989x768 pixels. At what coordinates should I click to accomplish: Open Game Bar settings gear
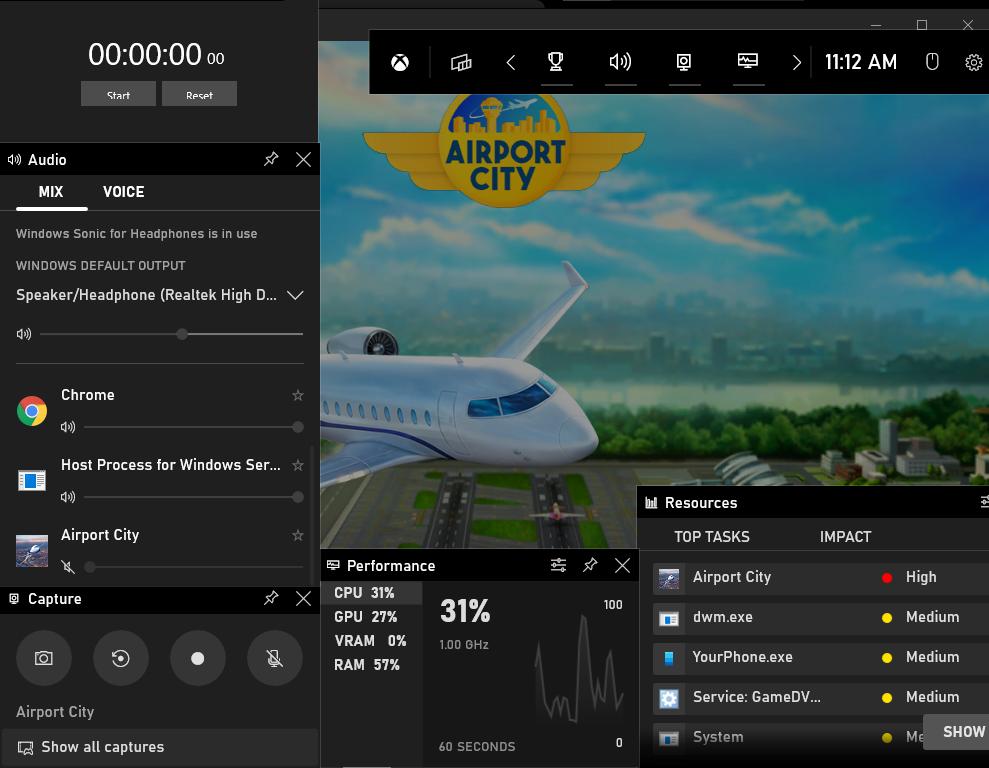click(974, 62)
